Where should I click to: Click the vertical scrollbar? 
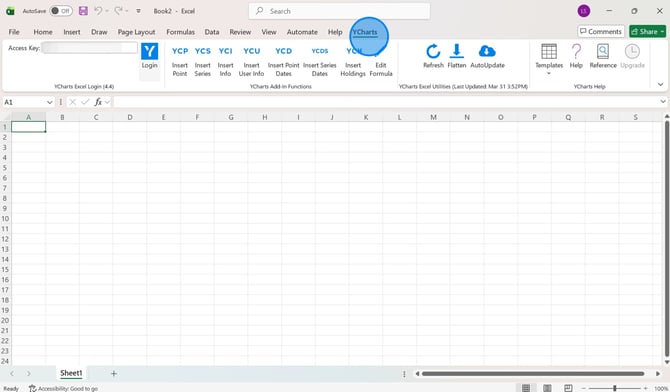667,239
